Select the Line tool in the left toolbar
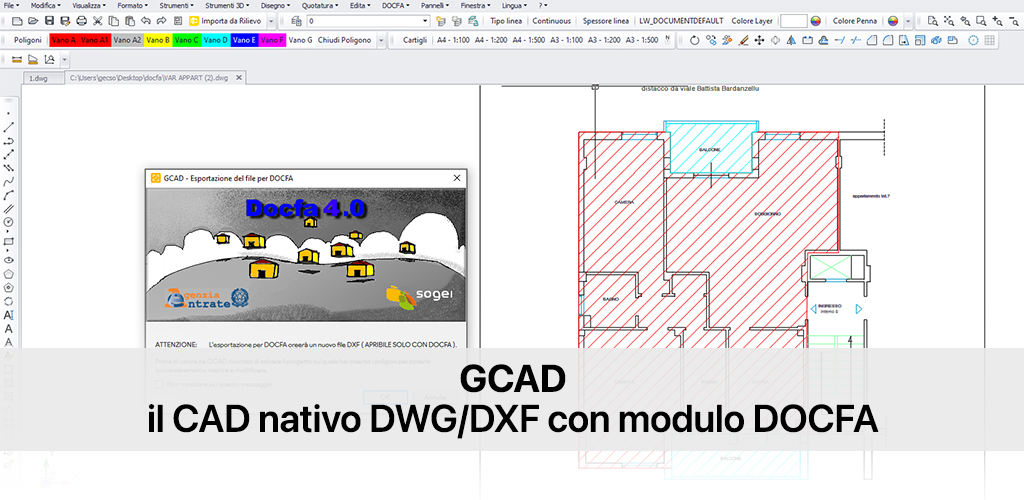Screen dimensions: 1024x500 (8, 127)
